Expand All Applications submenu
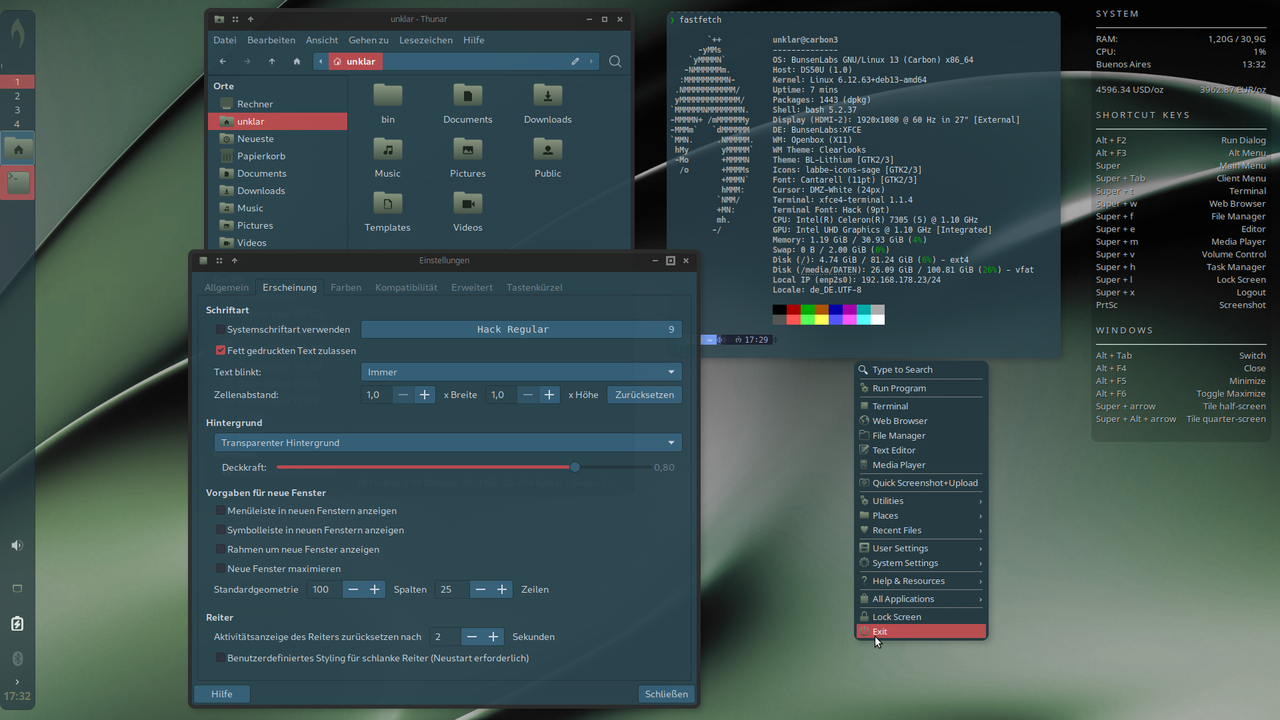The image size is (1280, 720). pyautogui.click(x=921, y=599)
